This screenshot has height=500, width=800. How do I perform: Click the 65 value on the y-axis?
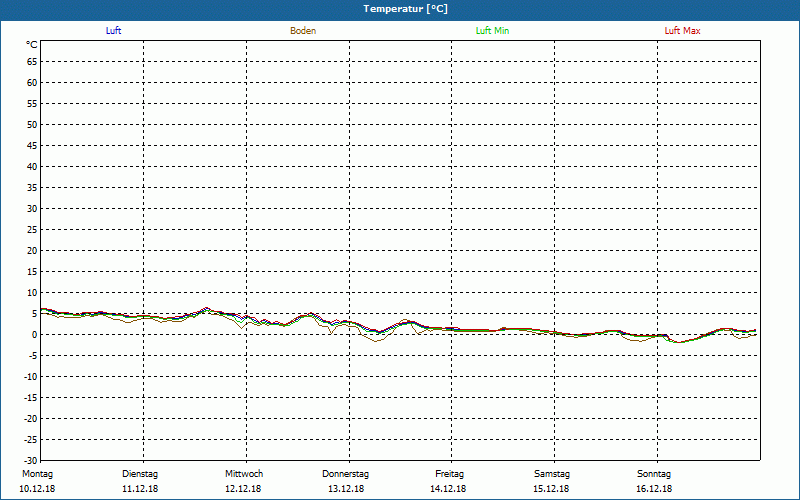pos(32,62)
